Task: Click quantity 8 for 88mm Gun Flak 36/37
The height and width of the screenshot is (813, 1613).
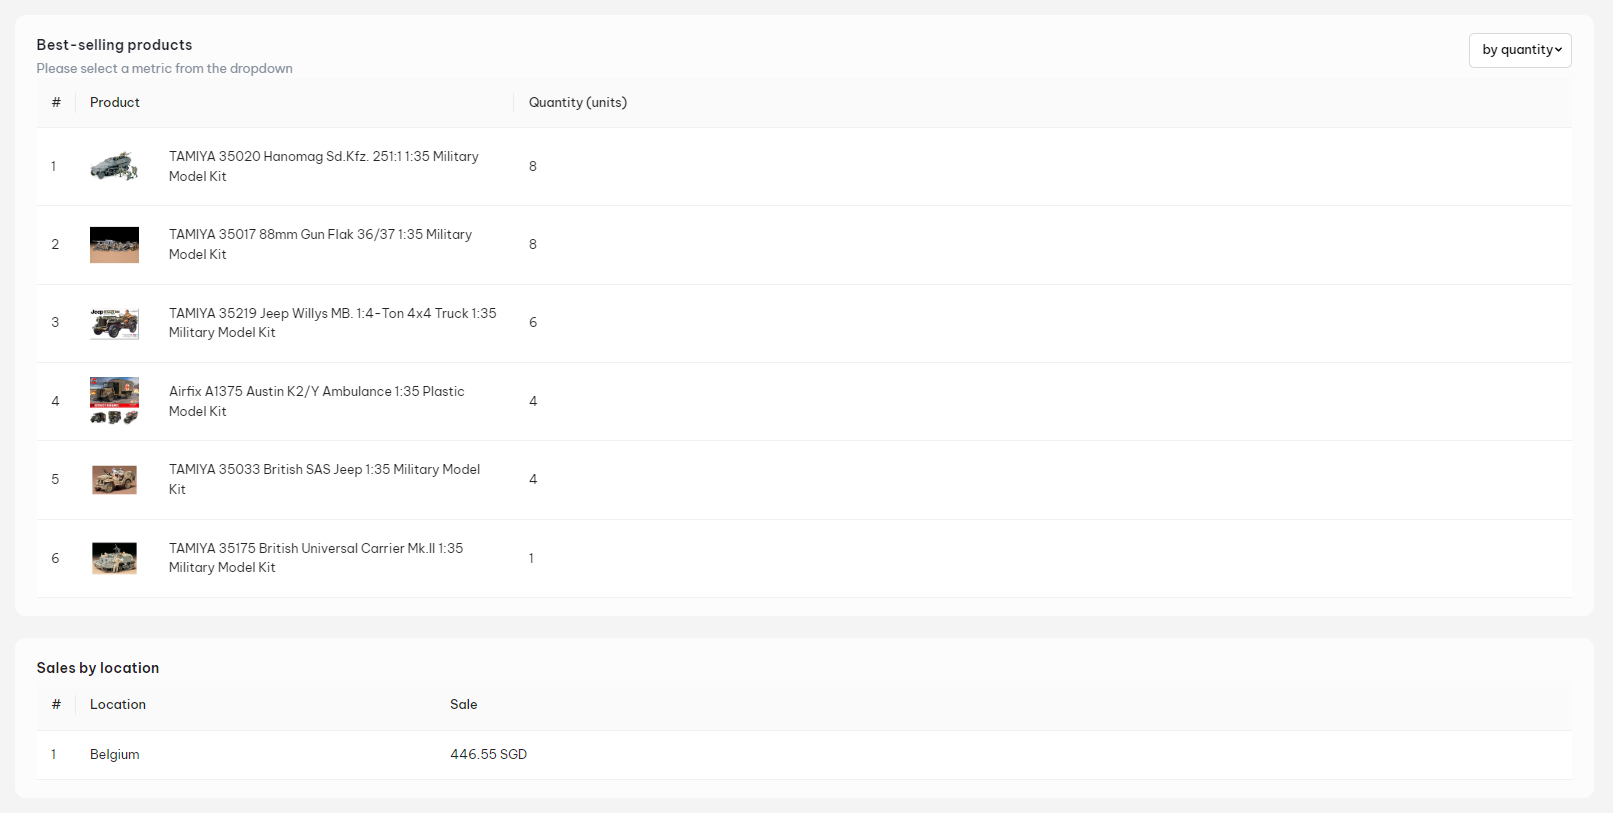Action: point(533,244)
